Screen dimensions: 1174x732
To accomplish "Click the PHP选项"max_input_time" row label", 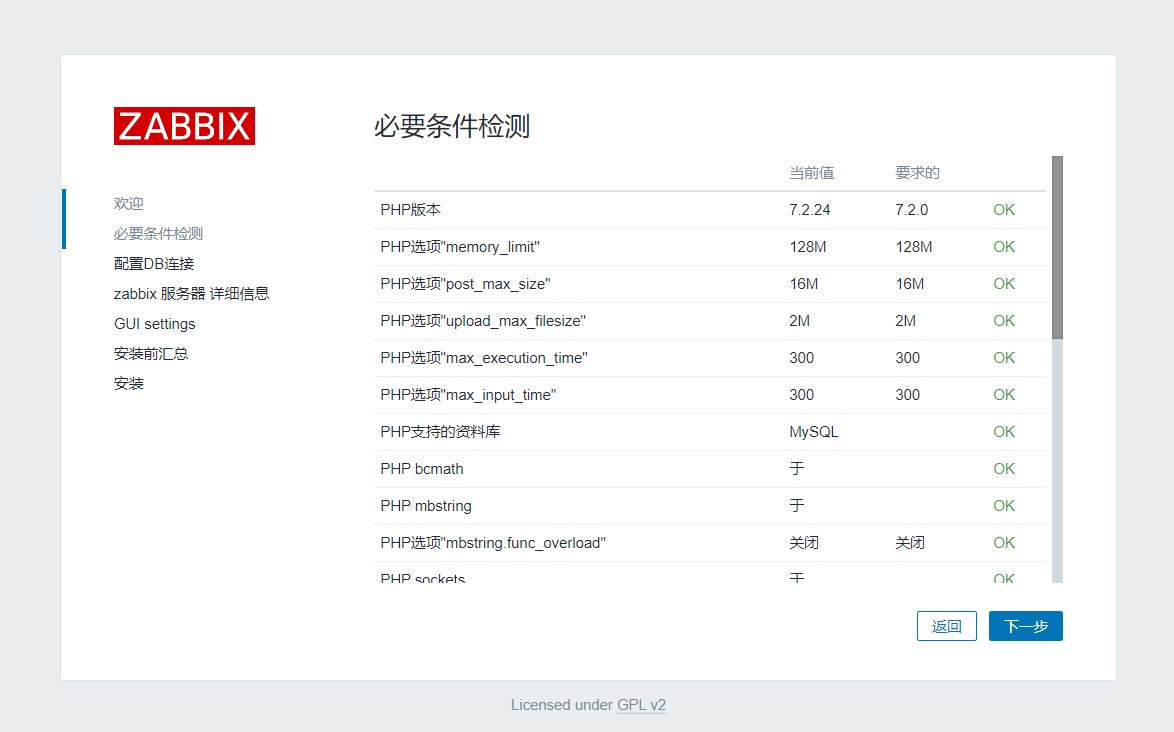I will pos(468,395).
